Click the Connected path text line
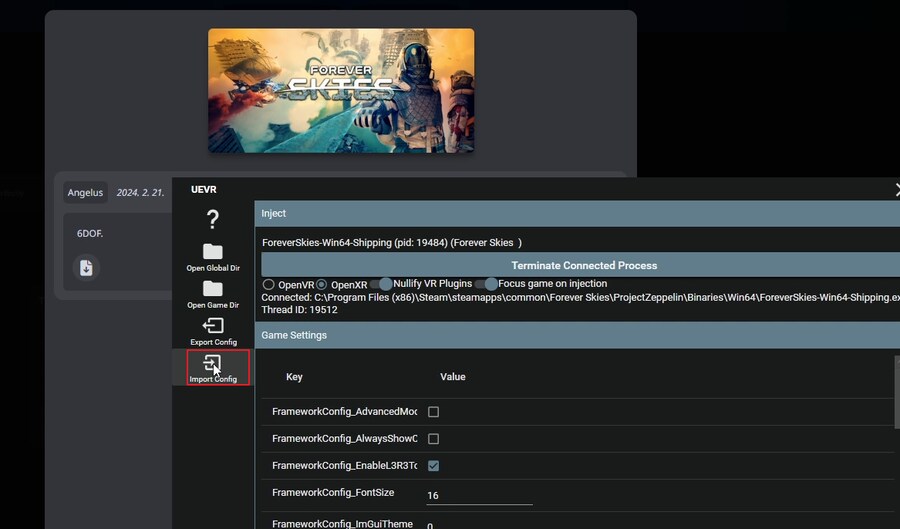 point(580,297)
